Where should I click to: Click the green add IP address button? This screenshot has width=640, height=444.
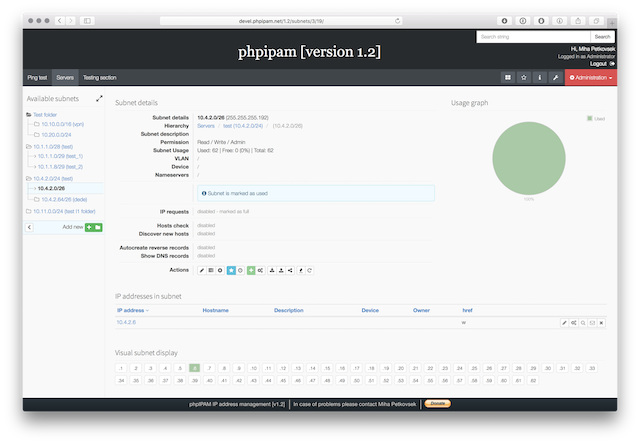tap(251, 270)
